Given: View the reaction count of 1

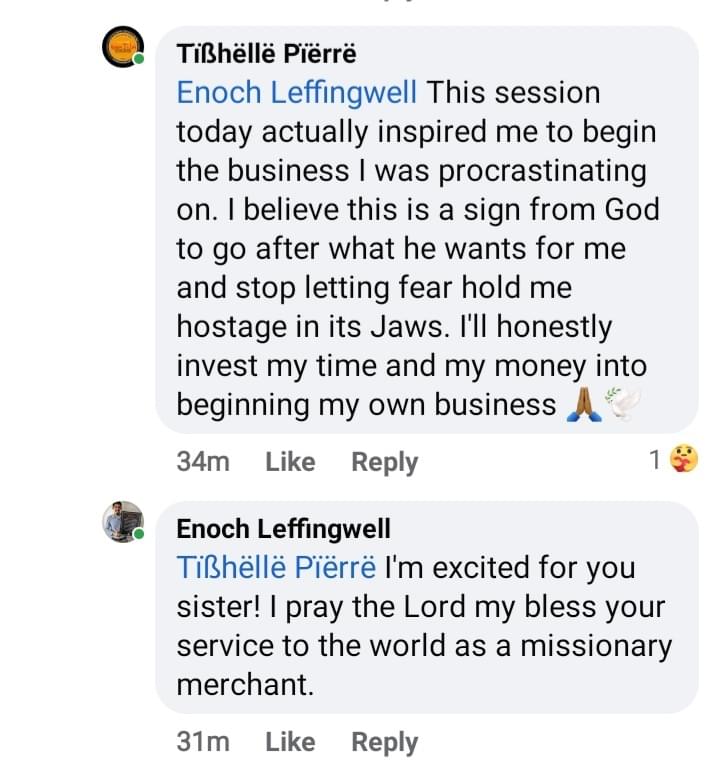Looking at the screenshot, I should [x=655, y=459].
